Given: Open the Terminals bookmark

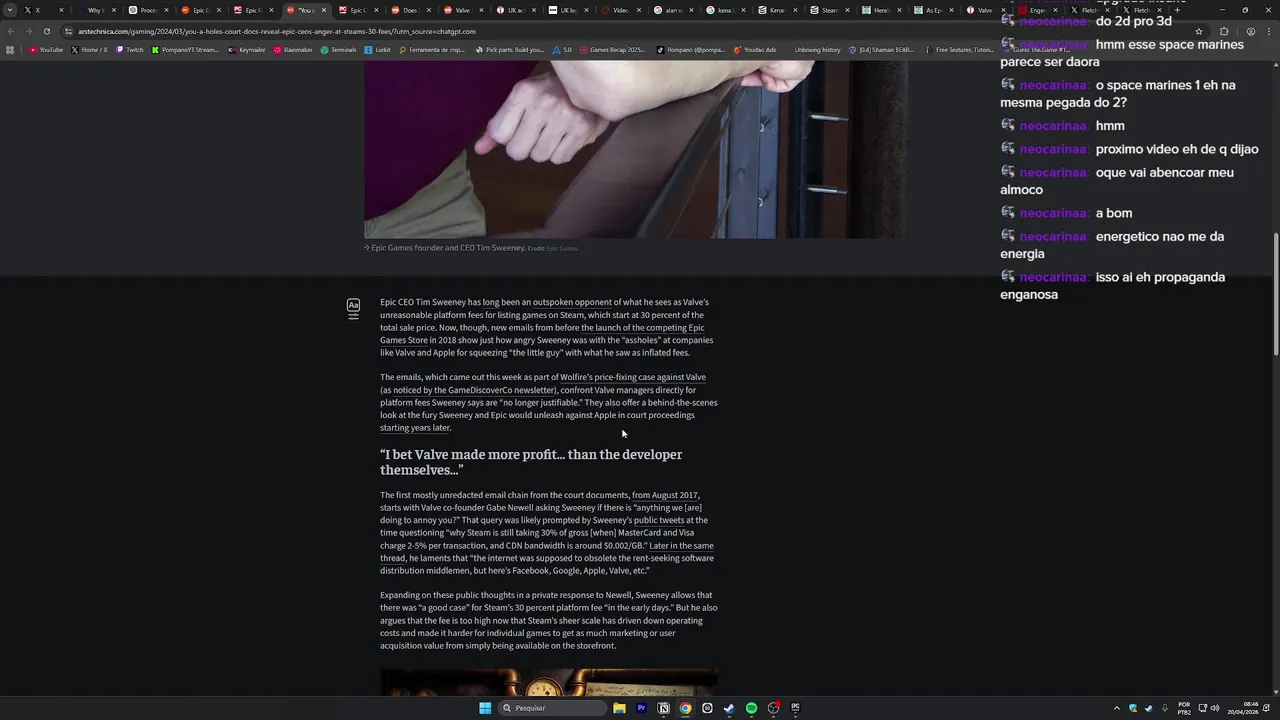Looking at the screenshot, I should (339, 49).
